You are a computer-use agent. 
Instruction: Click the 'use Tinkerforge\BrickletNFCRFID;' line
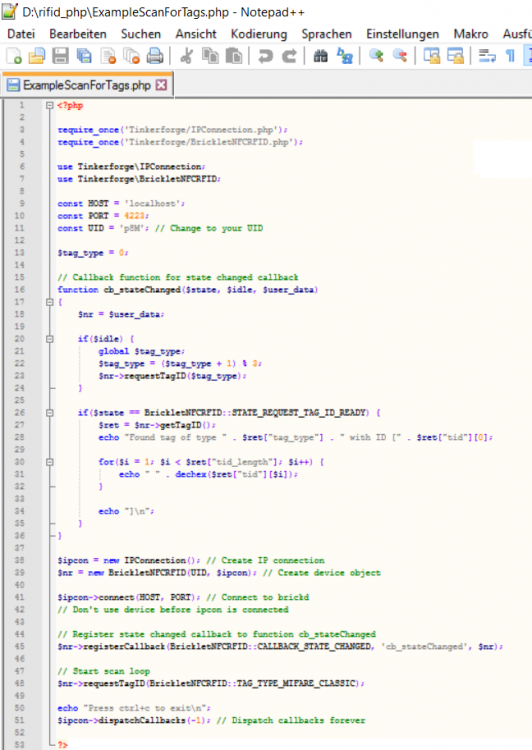pos(139,179)
